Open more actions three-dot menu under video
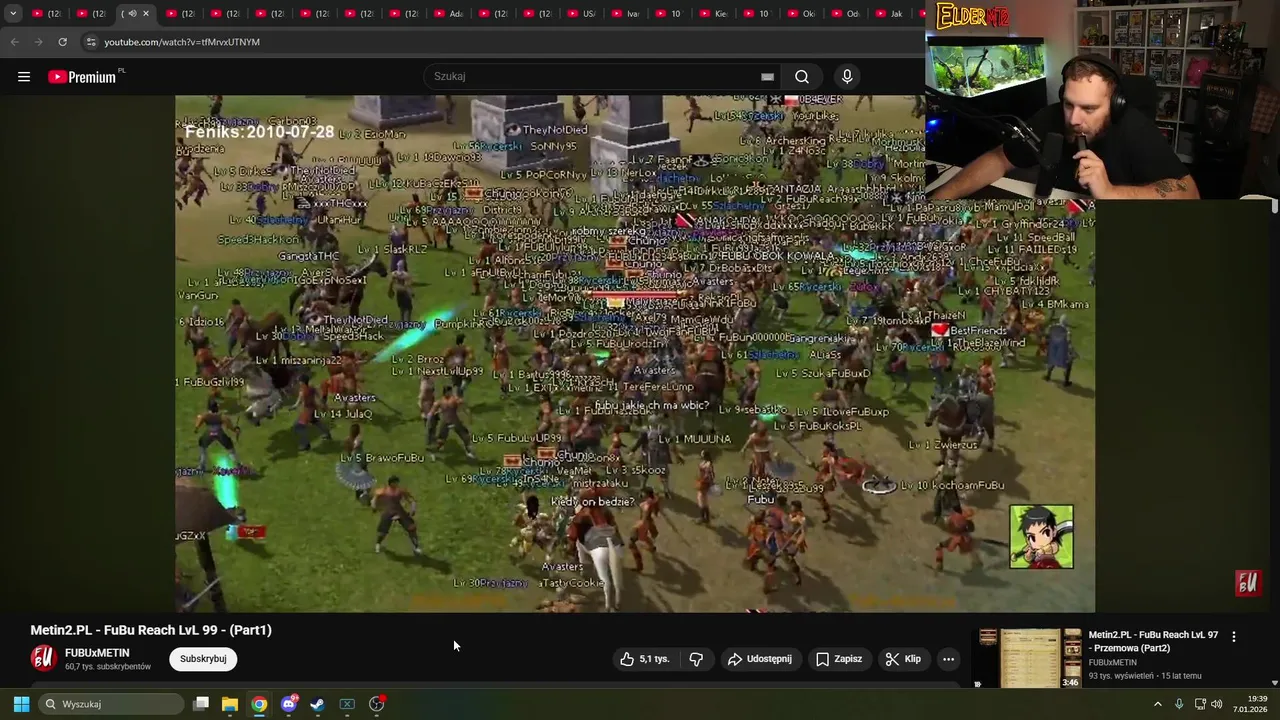The height and width of the screenshot is (720, 1280). click(948, 659)
